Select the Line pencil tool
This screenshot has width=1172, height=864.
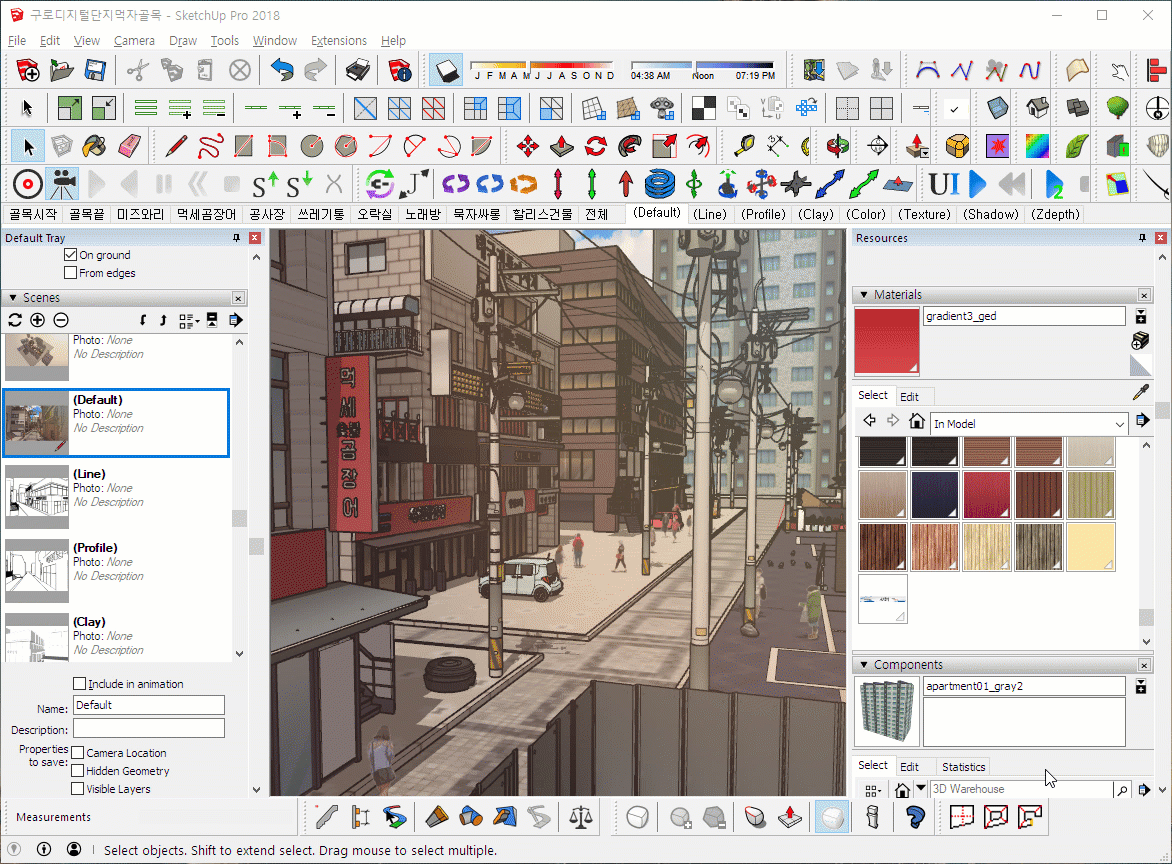tap(176, 146)
